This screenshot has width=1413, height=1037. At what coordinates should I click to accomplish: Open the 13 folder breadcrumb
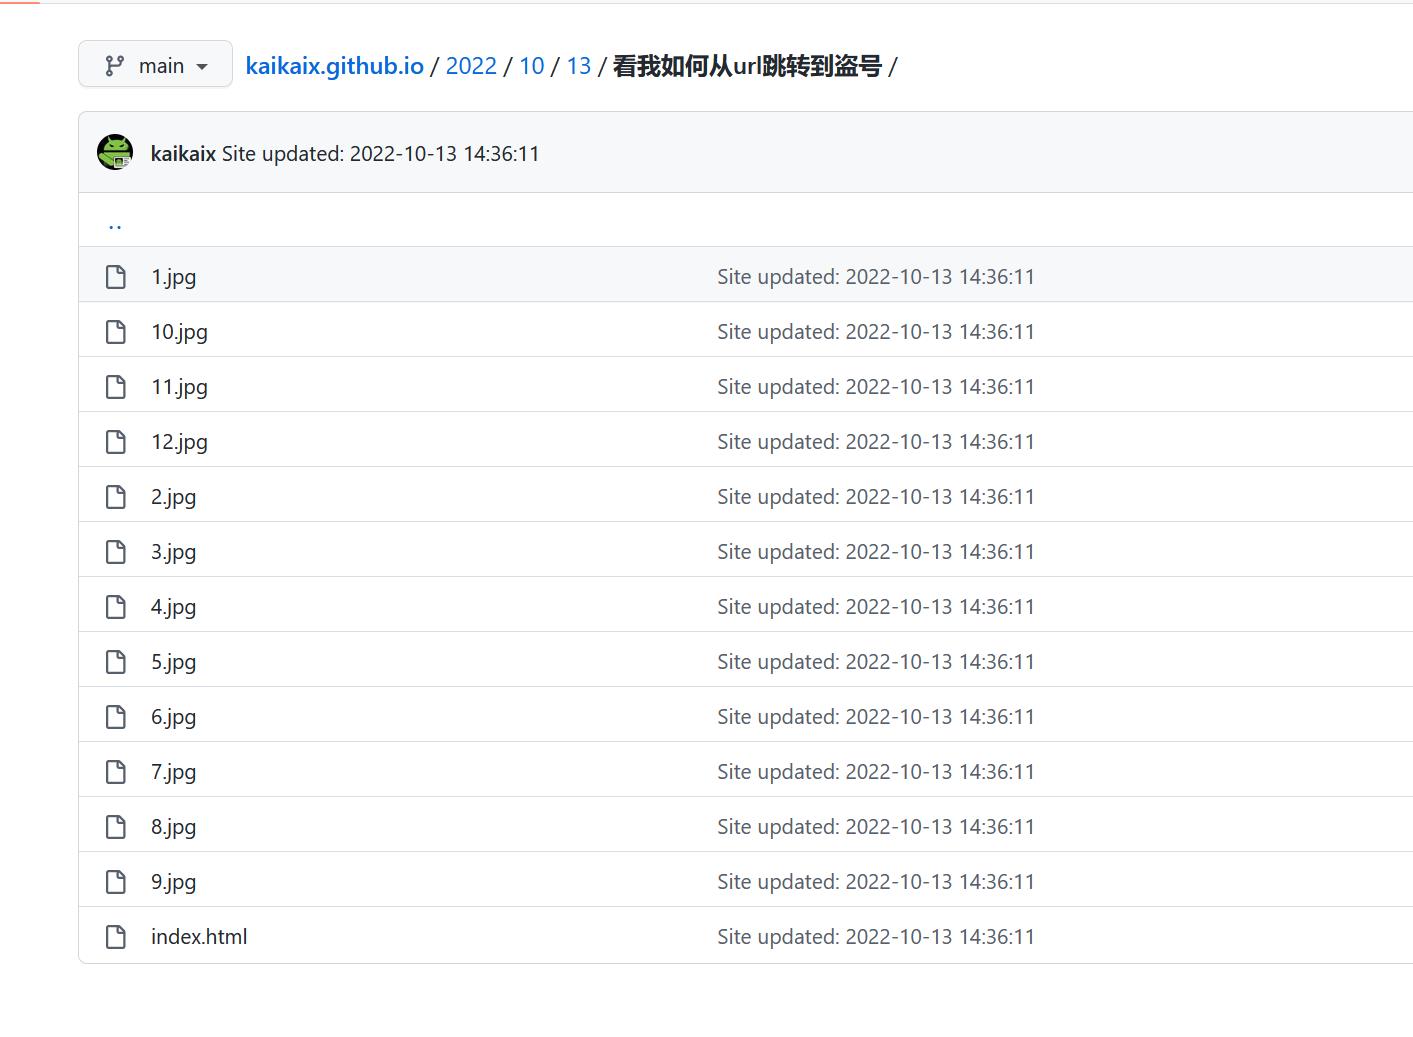578,66
